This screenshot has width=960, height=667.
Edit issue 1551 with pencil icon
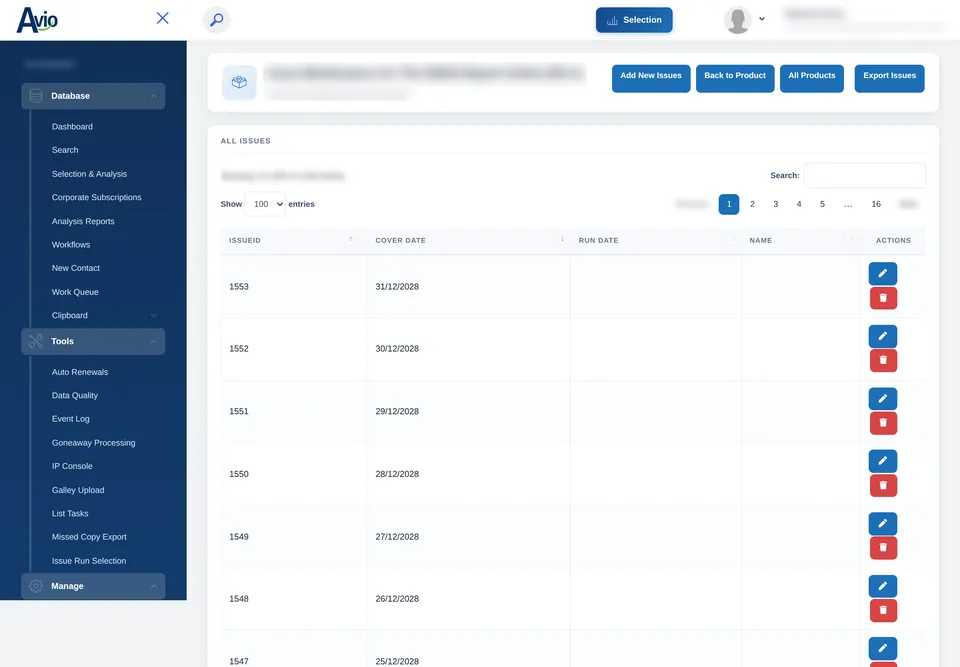(882, 398)
